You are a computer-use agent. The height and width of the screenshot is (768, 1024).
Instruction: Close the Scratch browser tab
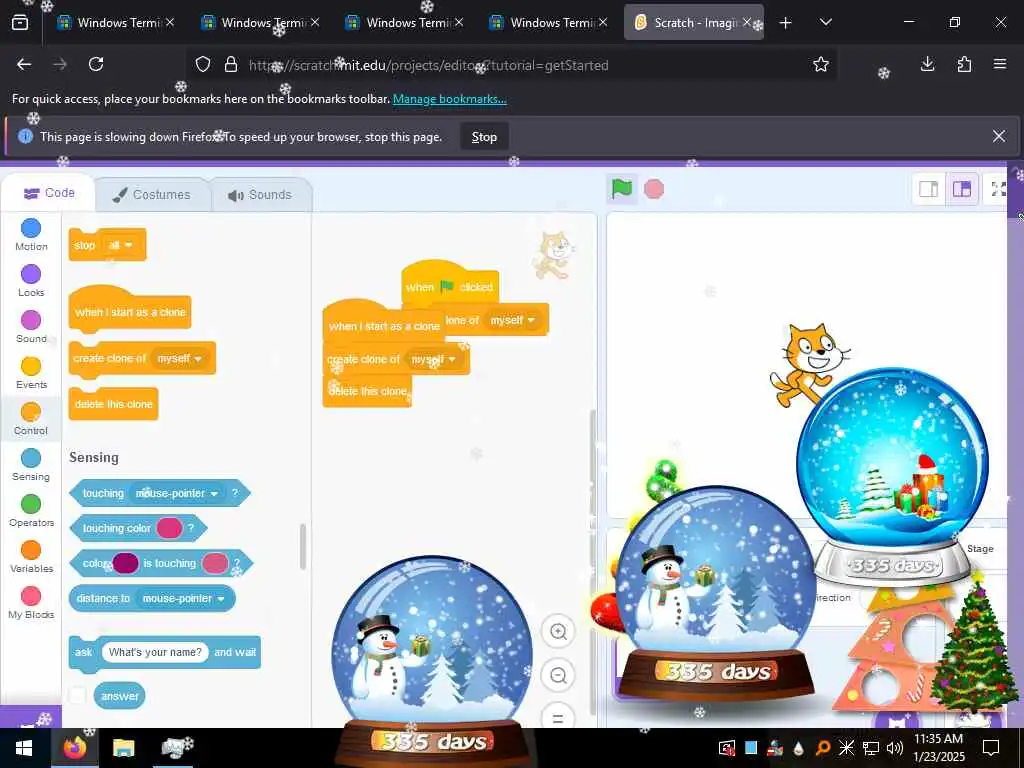747,23
